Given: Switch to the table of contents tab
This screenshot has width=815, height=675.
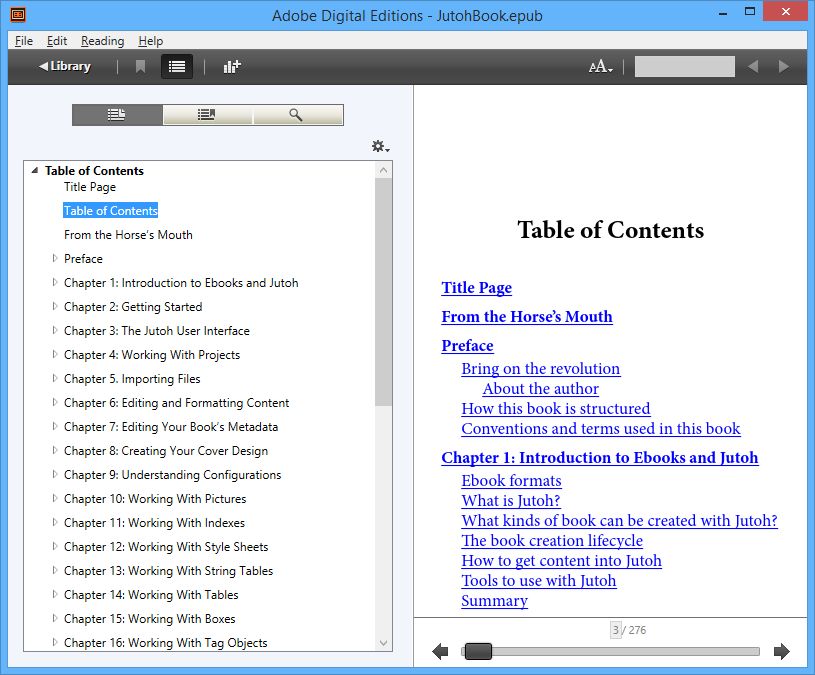Looking at the screenshot, I should (117, 115).
